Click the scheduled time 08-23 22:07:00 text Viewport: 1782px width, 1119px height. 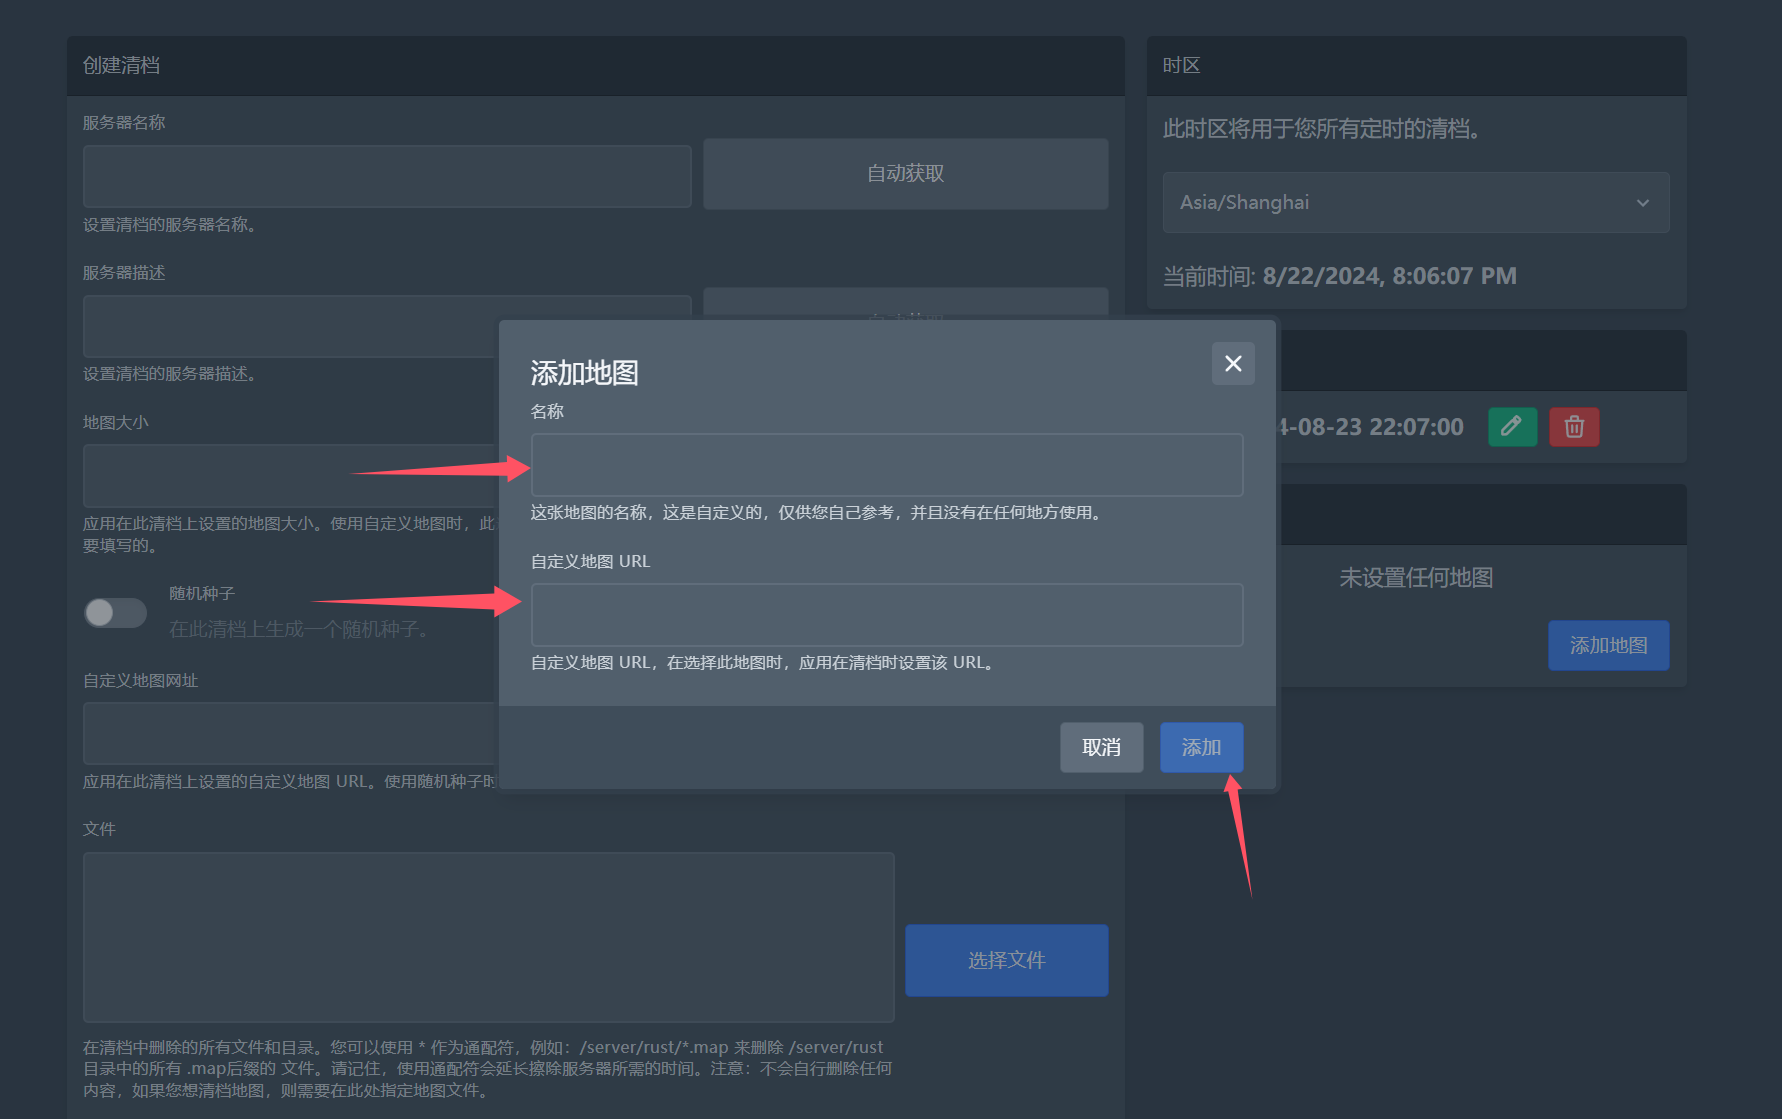[x=1372, y=427]
